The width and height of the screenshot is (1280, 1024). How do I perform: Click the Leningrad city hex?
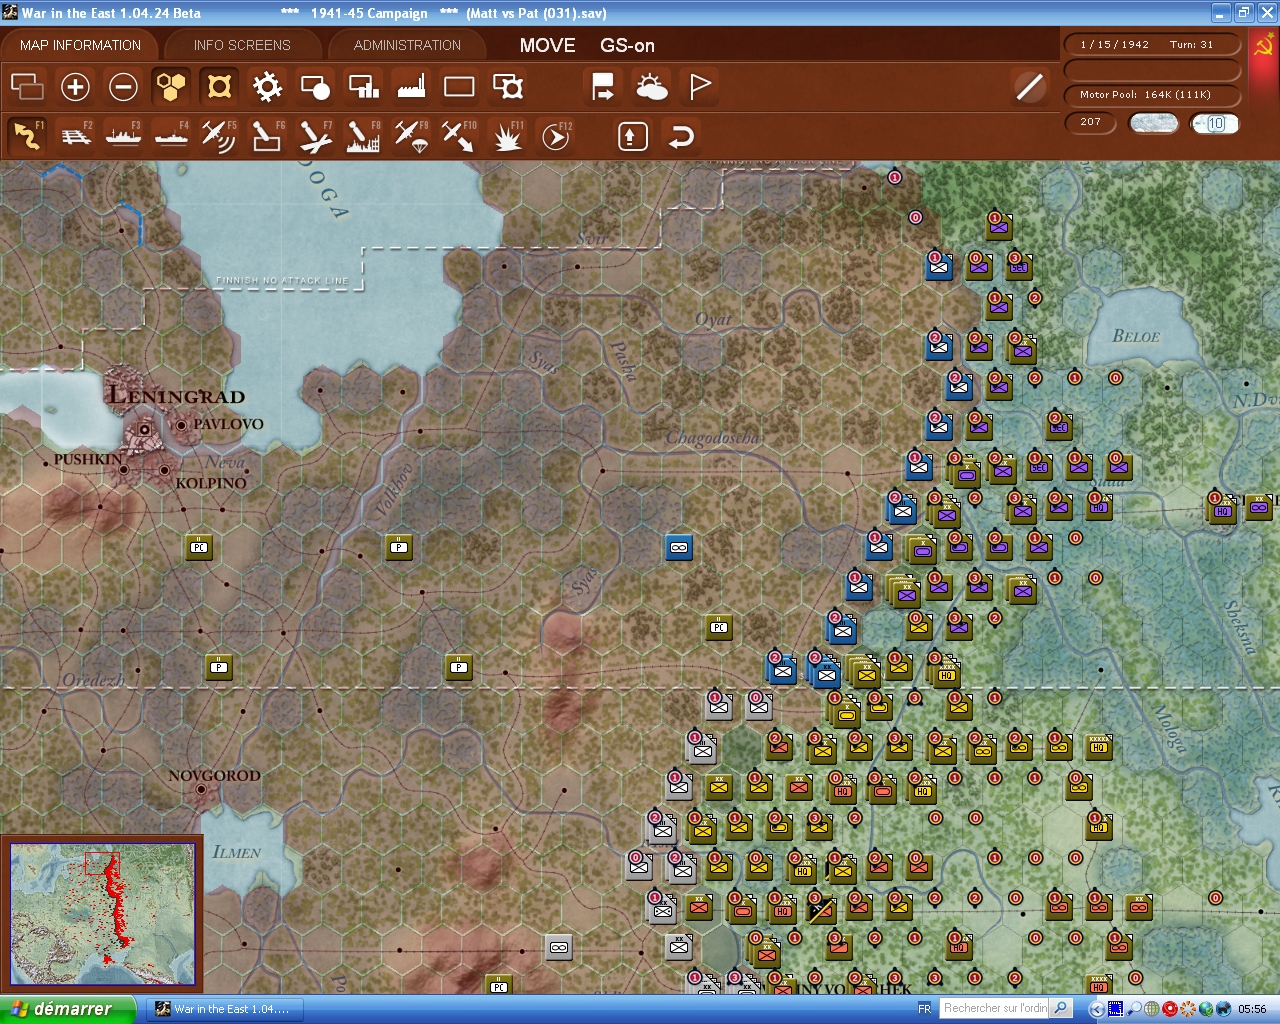[144, 429]
